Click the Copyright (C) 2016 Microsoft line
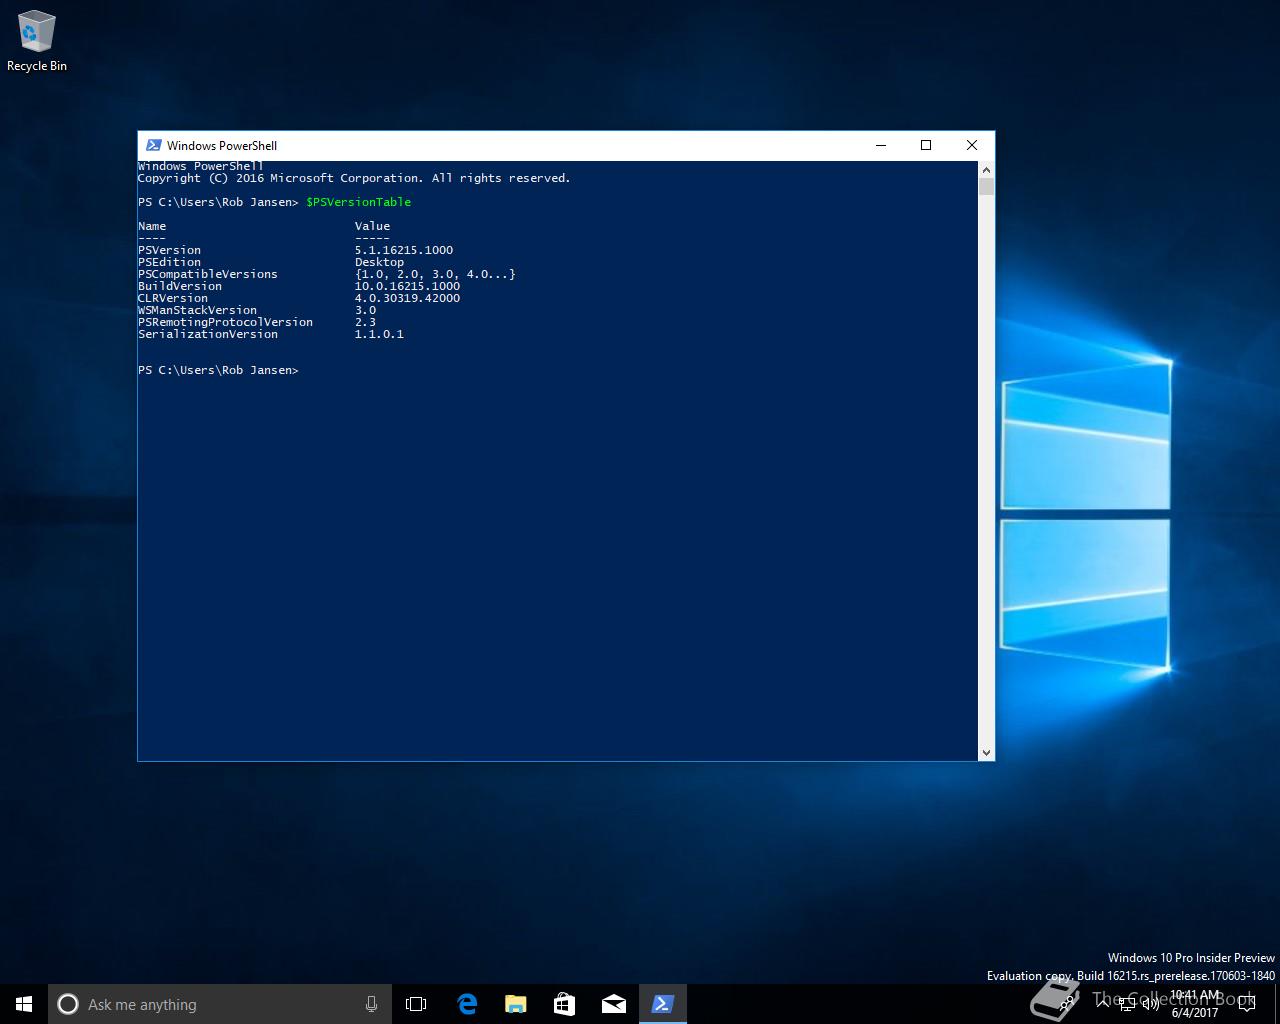Viewport: 1280px width, 1024px height. pos(354,178)
